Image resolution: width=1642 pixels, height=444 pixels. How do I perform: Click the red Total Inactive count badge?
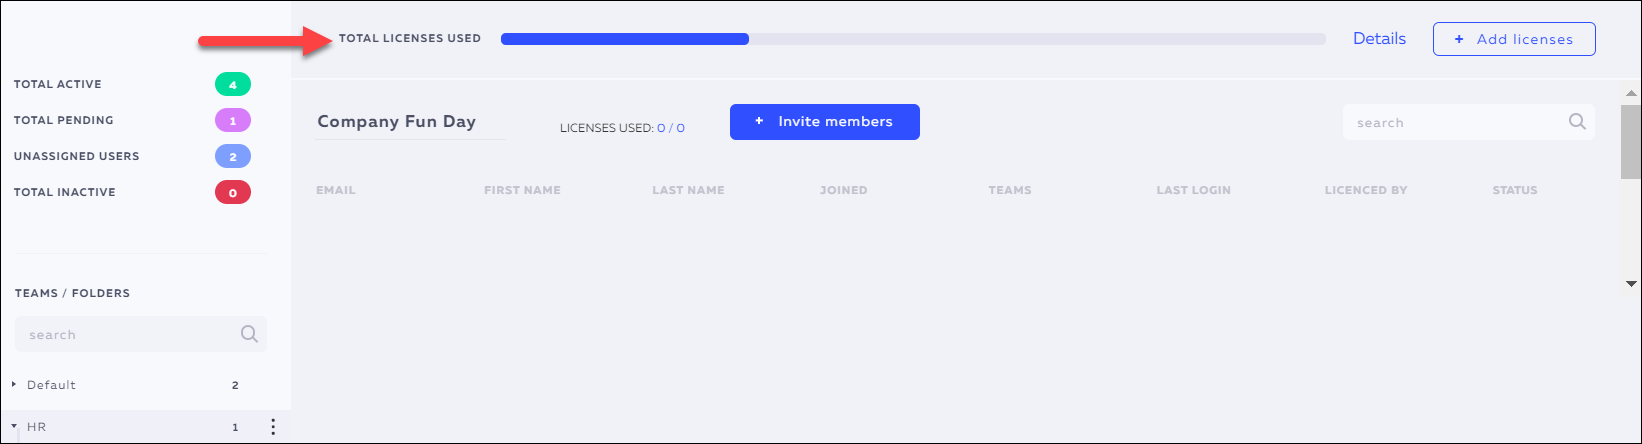(x=233, y=192)
